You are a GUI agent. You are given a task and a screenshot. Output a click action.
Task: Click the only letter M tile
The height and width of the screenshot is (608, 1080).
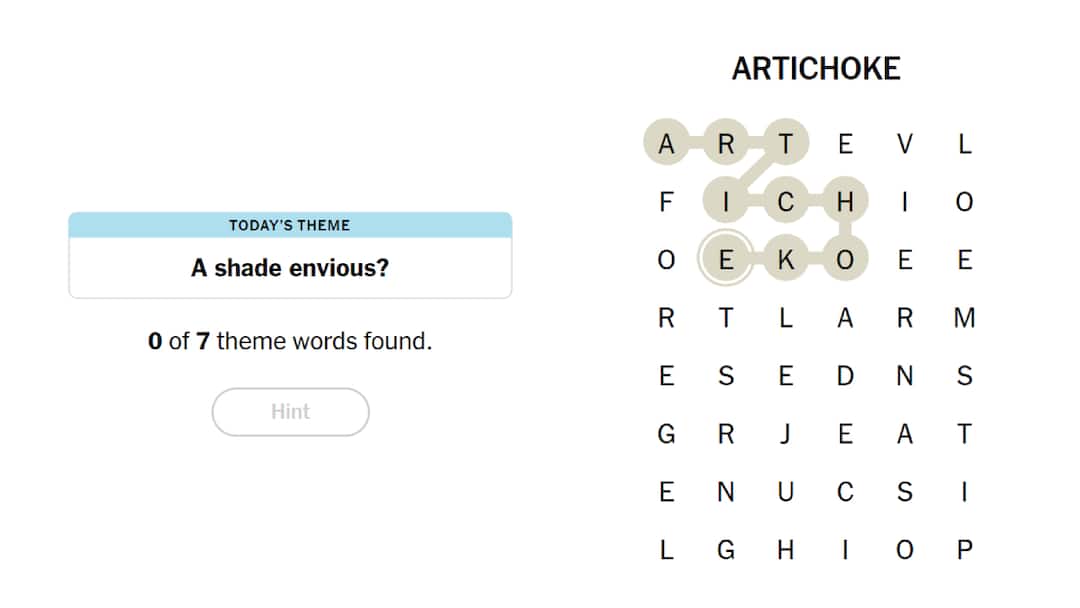(x=966, y=317)
